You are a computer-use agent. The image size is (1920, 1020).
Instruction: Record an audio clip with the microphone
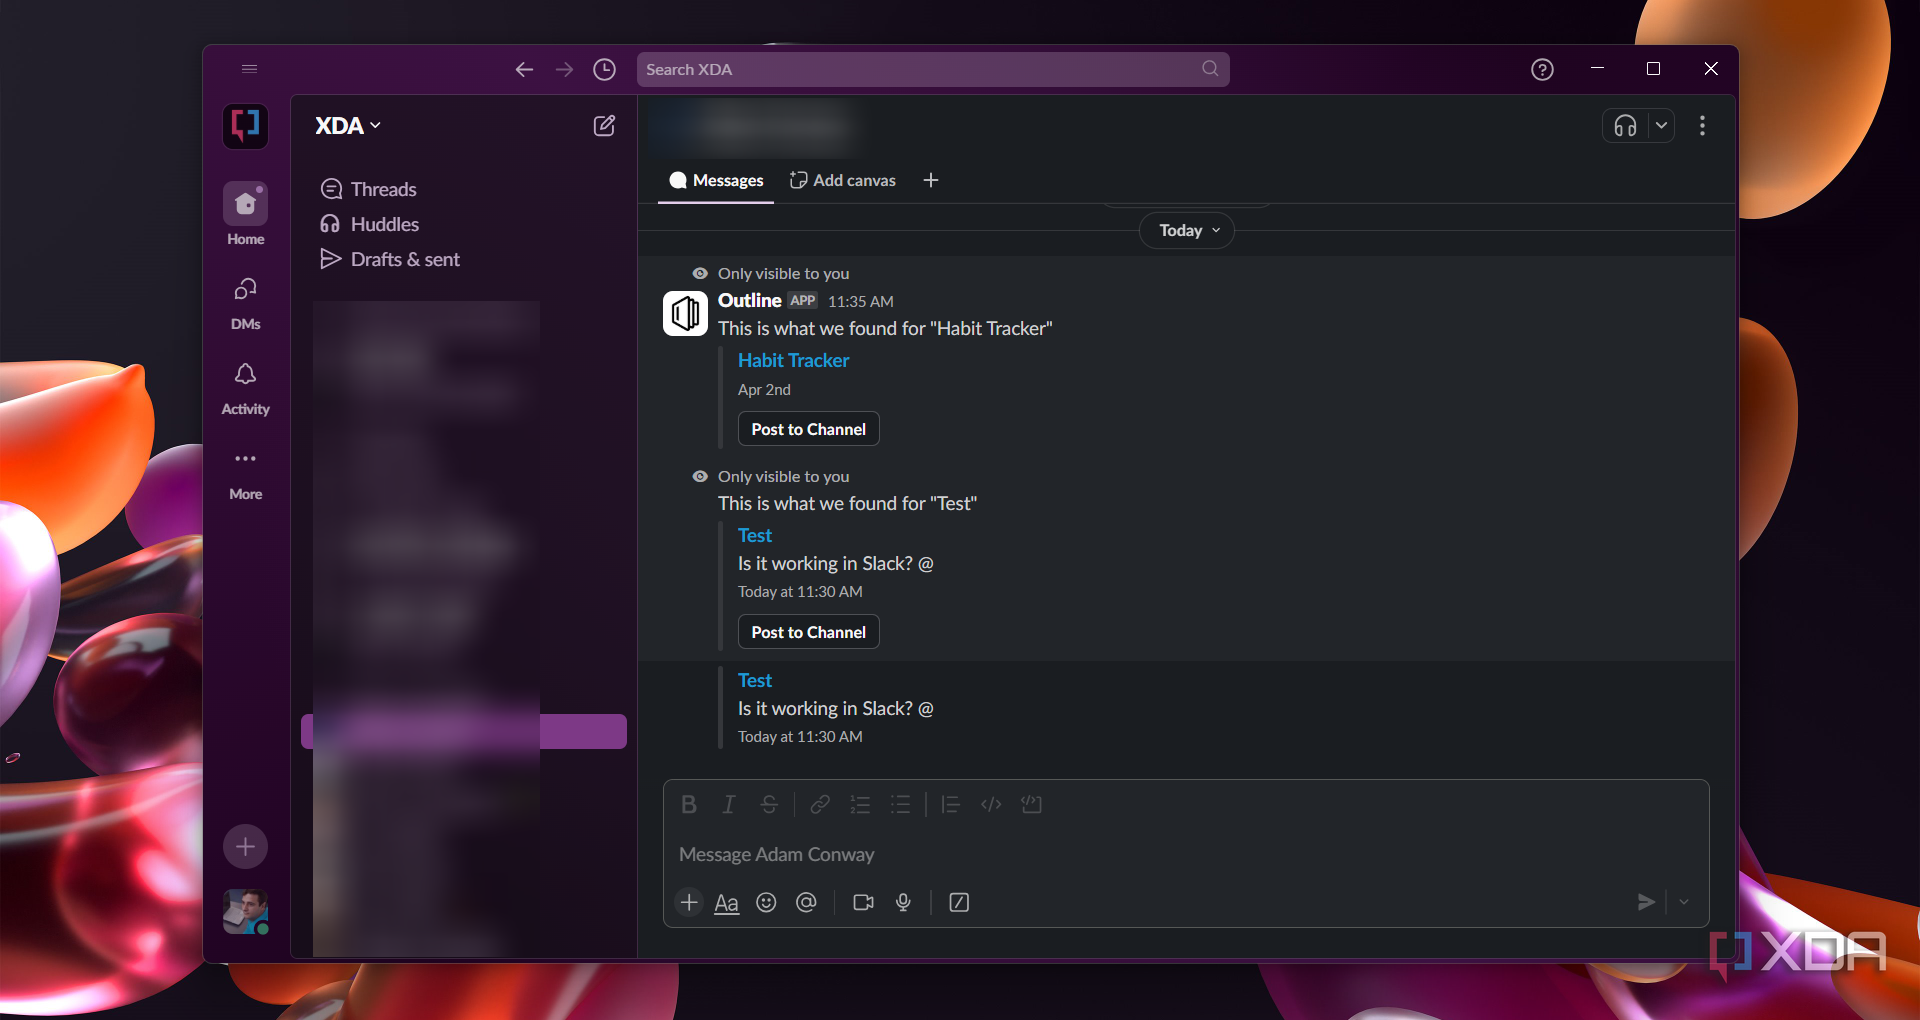click(x=903, y=902)
